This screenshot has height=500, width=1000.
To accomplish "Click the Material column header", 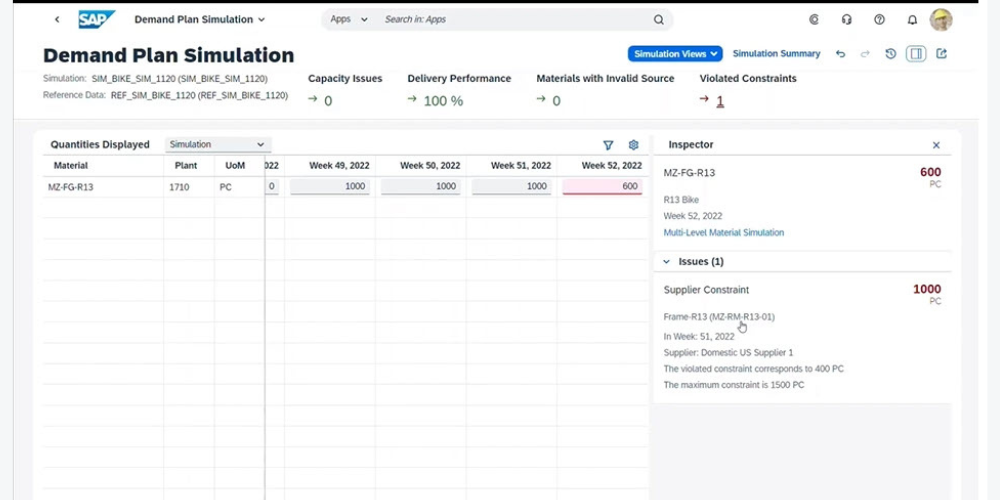I will [71, 166].
